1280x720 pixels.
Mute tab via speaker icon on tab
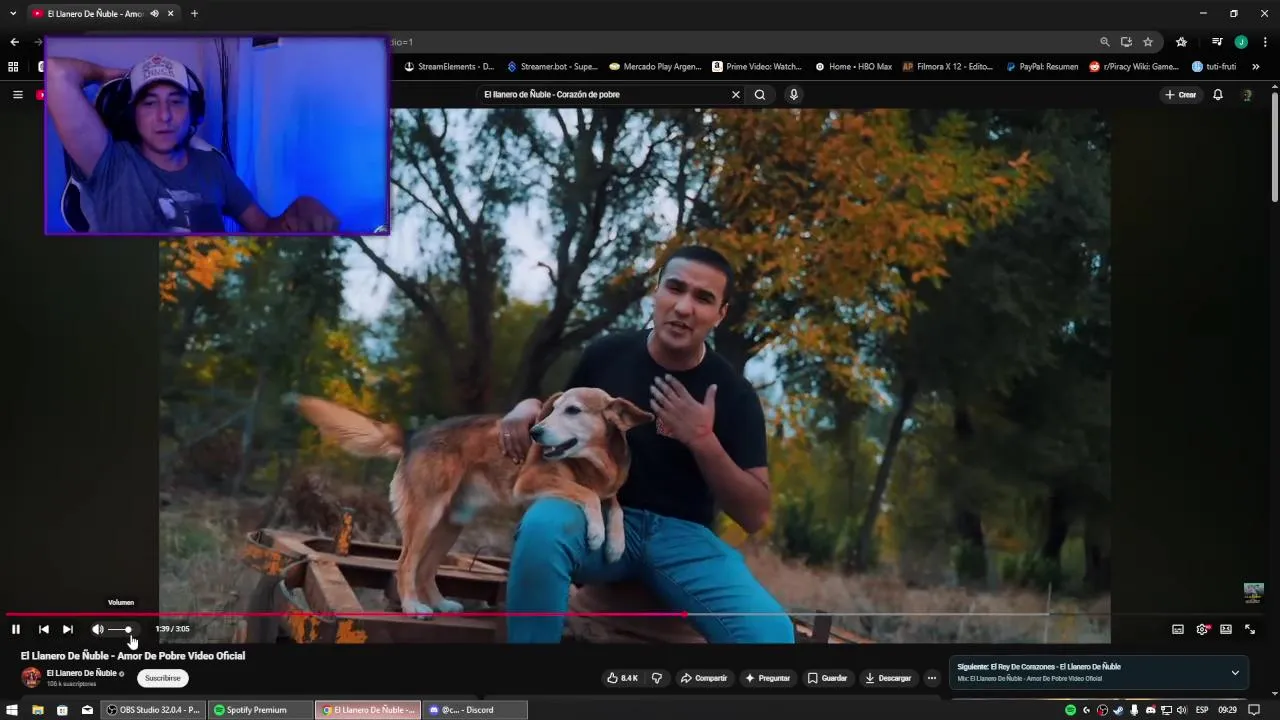(x=155, y=14)
